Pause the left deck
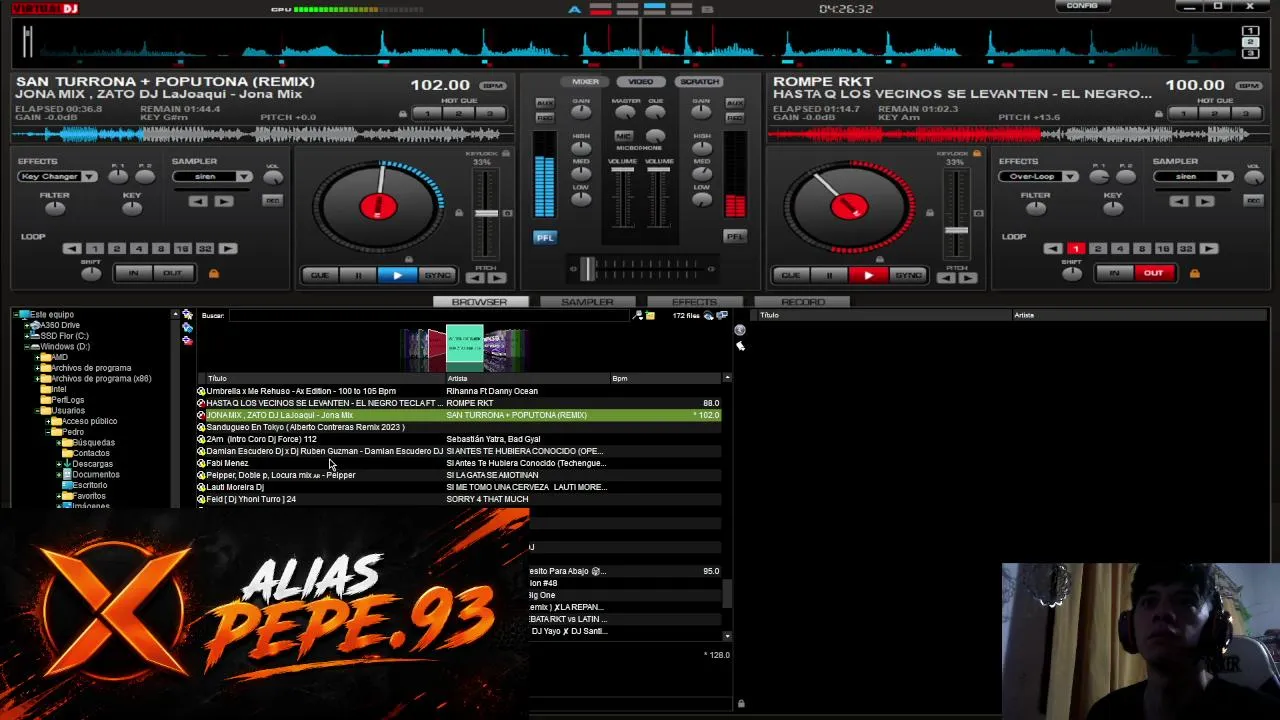This screenshot has width=1280, height=720. 358,275
